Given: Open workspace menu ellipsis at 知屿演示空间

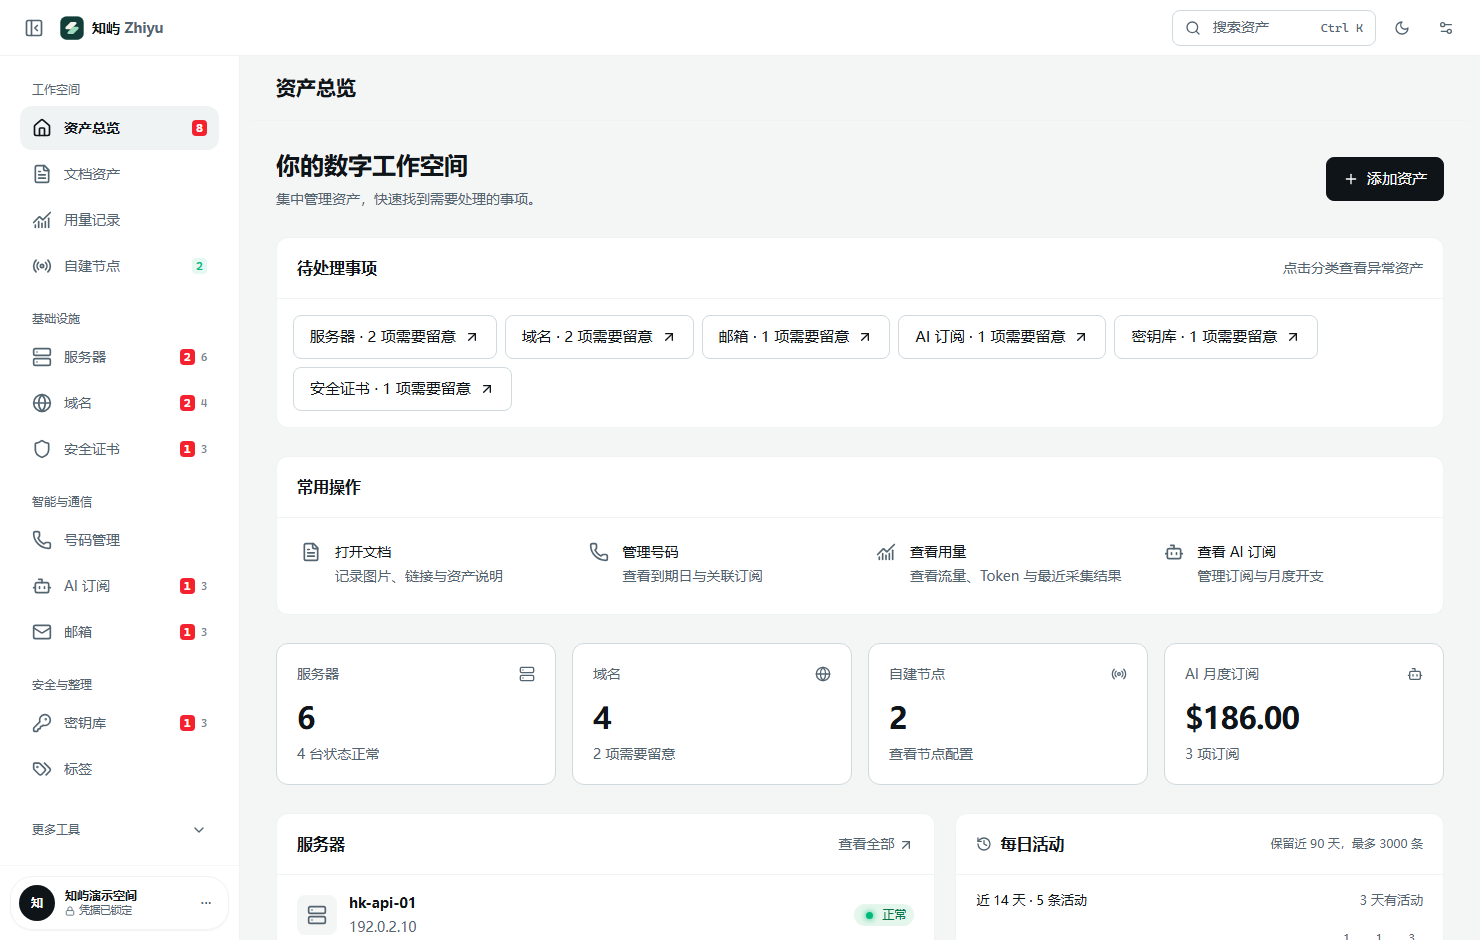Looking at the screenshot, I should (206, 903).
